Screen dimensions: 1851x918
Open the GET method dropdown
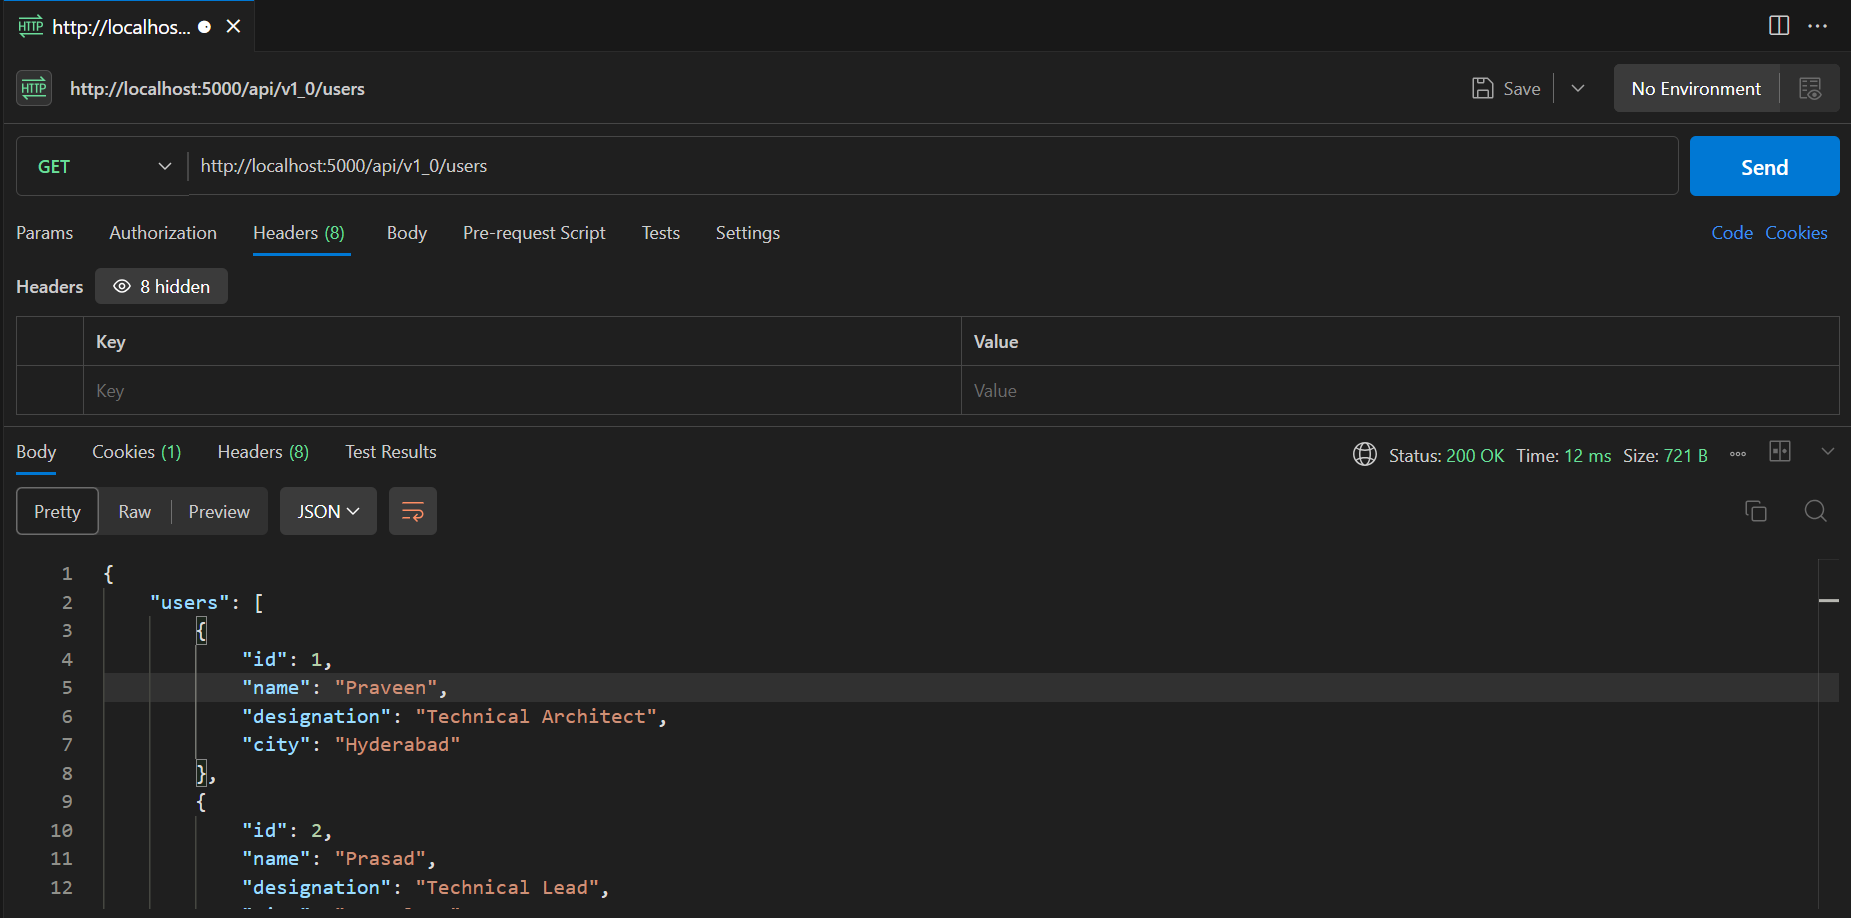click(103, 166)
